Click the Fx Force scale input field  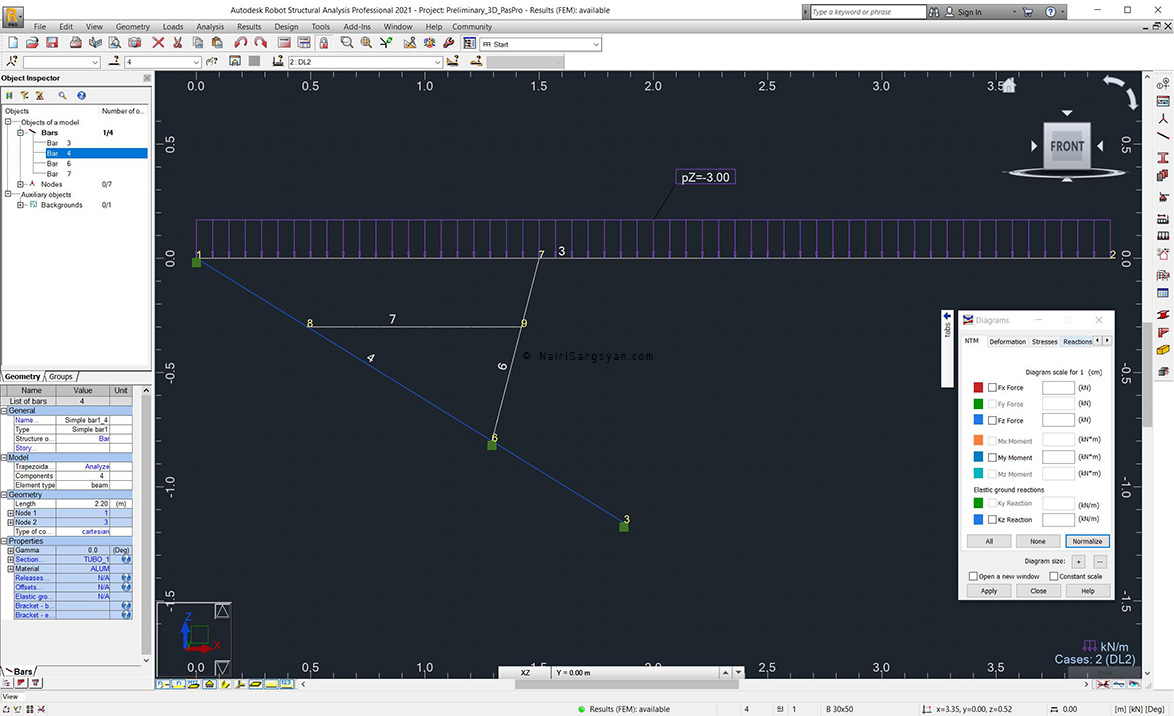click(1059, 388)
